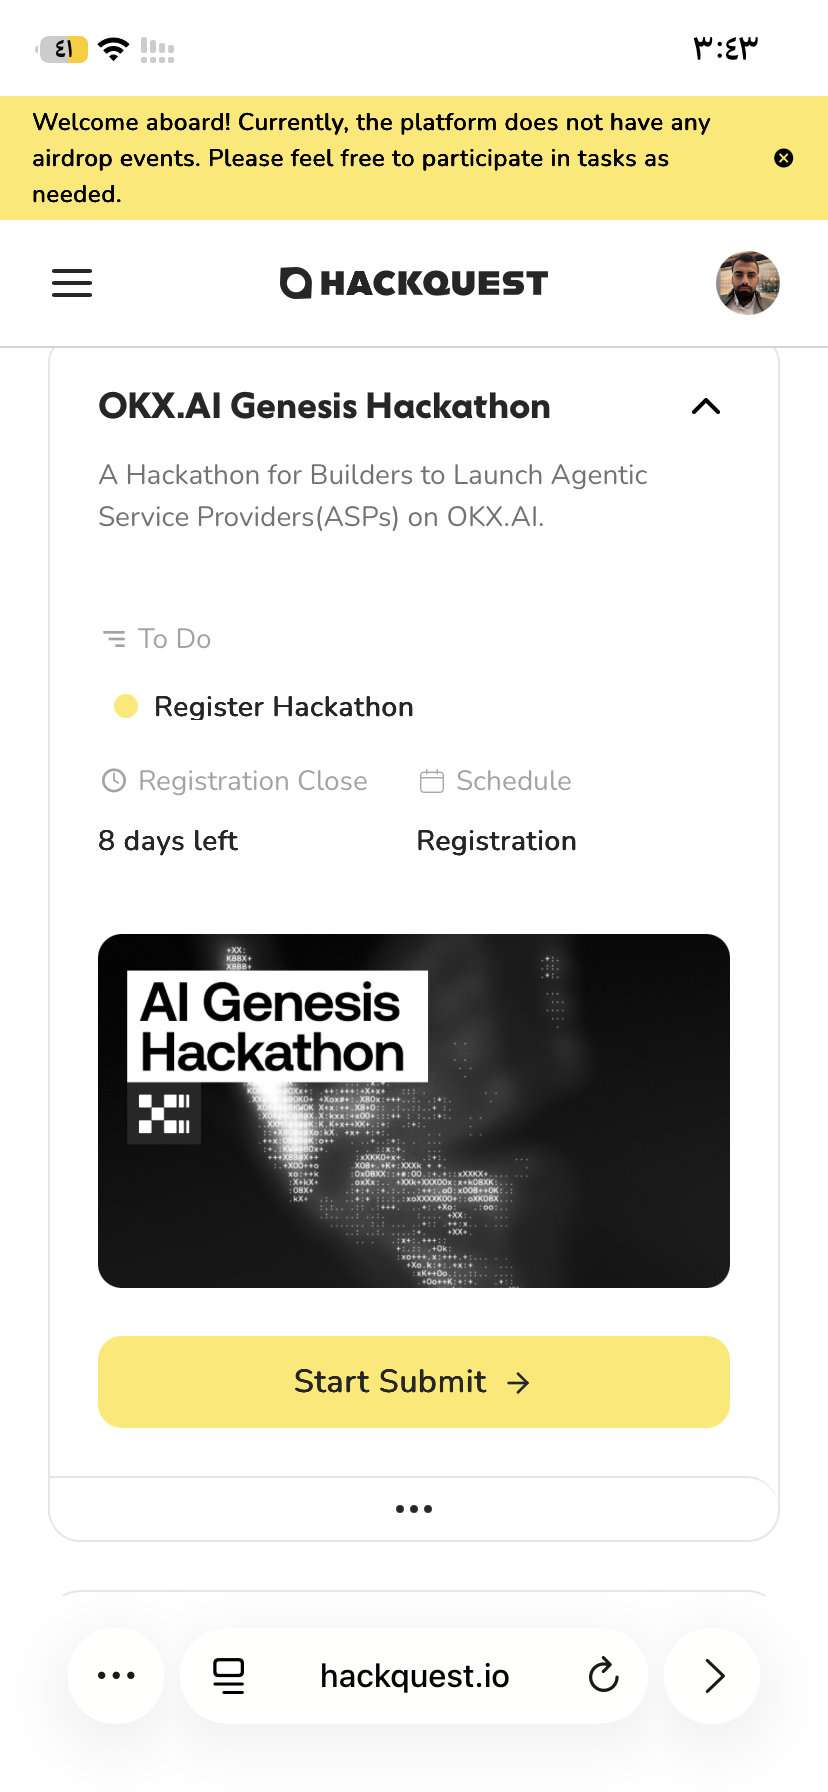Image resolution: width=828 pixels, height=1792 pixels.
Task: Click the Registration Close clock icon
Action: [114, 781]
